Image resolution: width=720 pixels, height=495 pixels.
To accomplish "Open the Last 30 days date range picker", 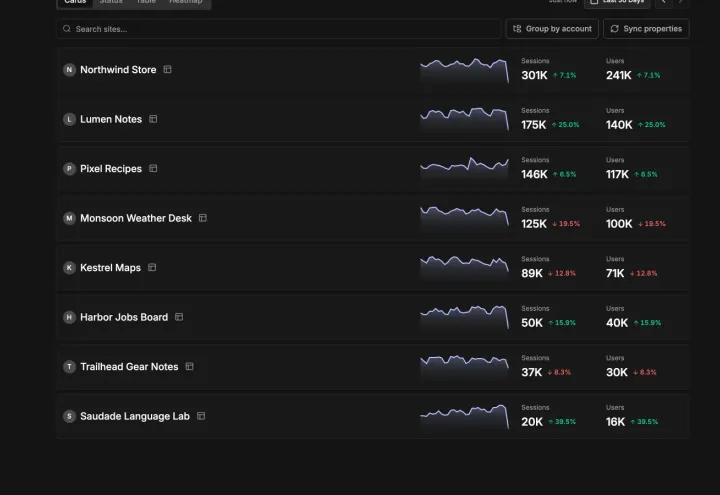I will [x=617, y=2].
